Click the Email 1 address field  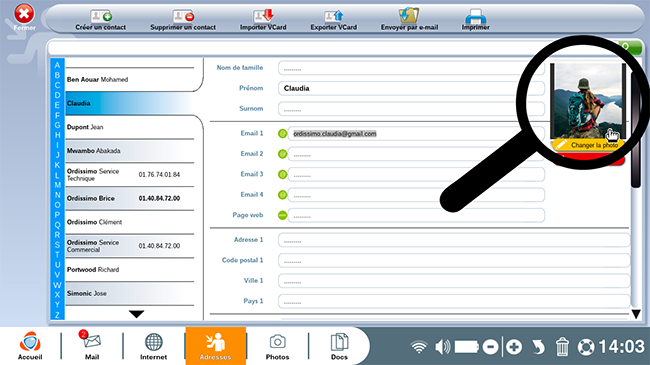pyautogui.click(x=416, y=134)
